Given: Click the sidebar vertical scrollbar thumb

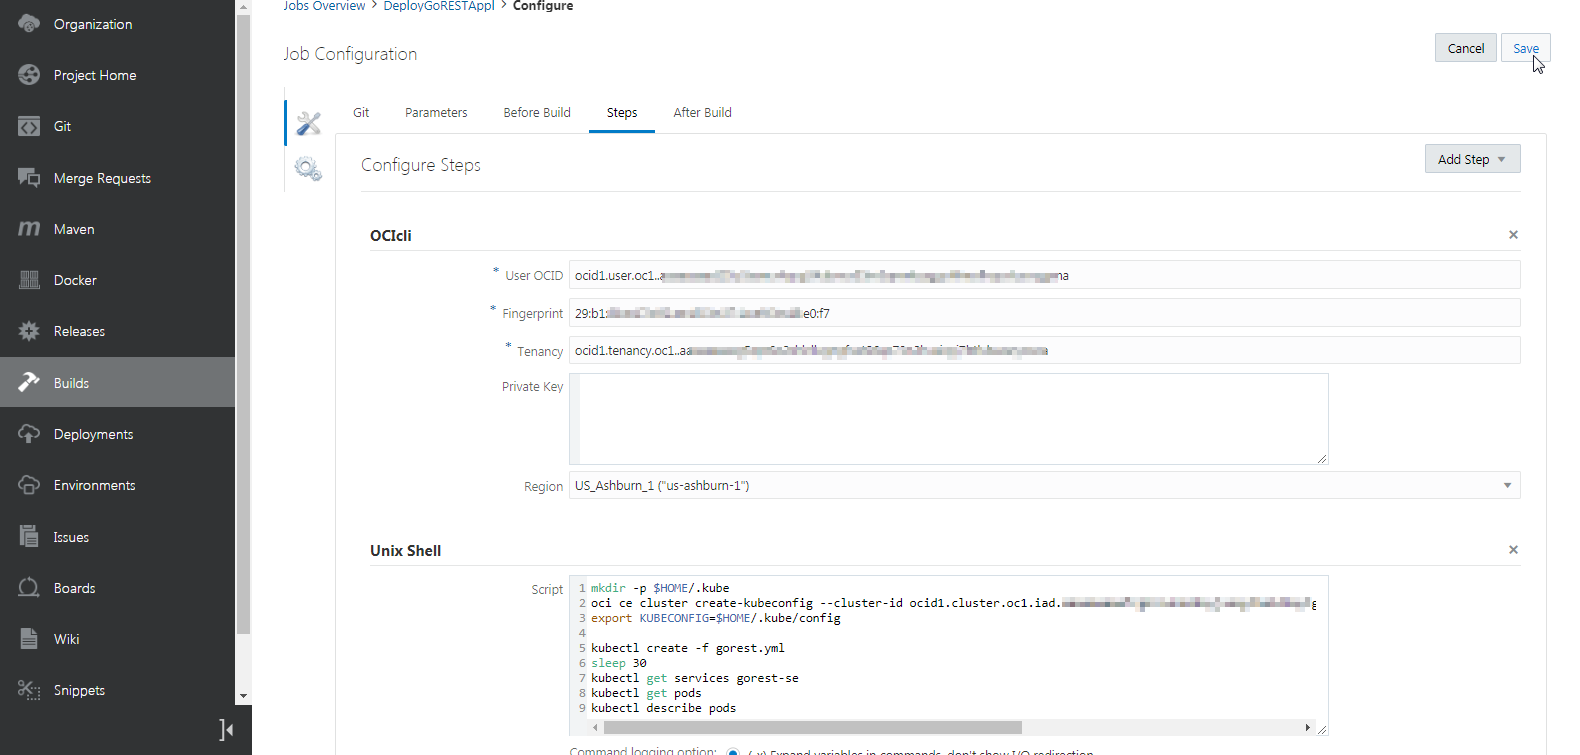Looking at the screenshot, I should click(x=243, y=325).
